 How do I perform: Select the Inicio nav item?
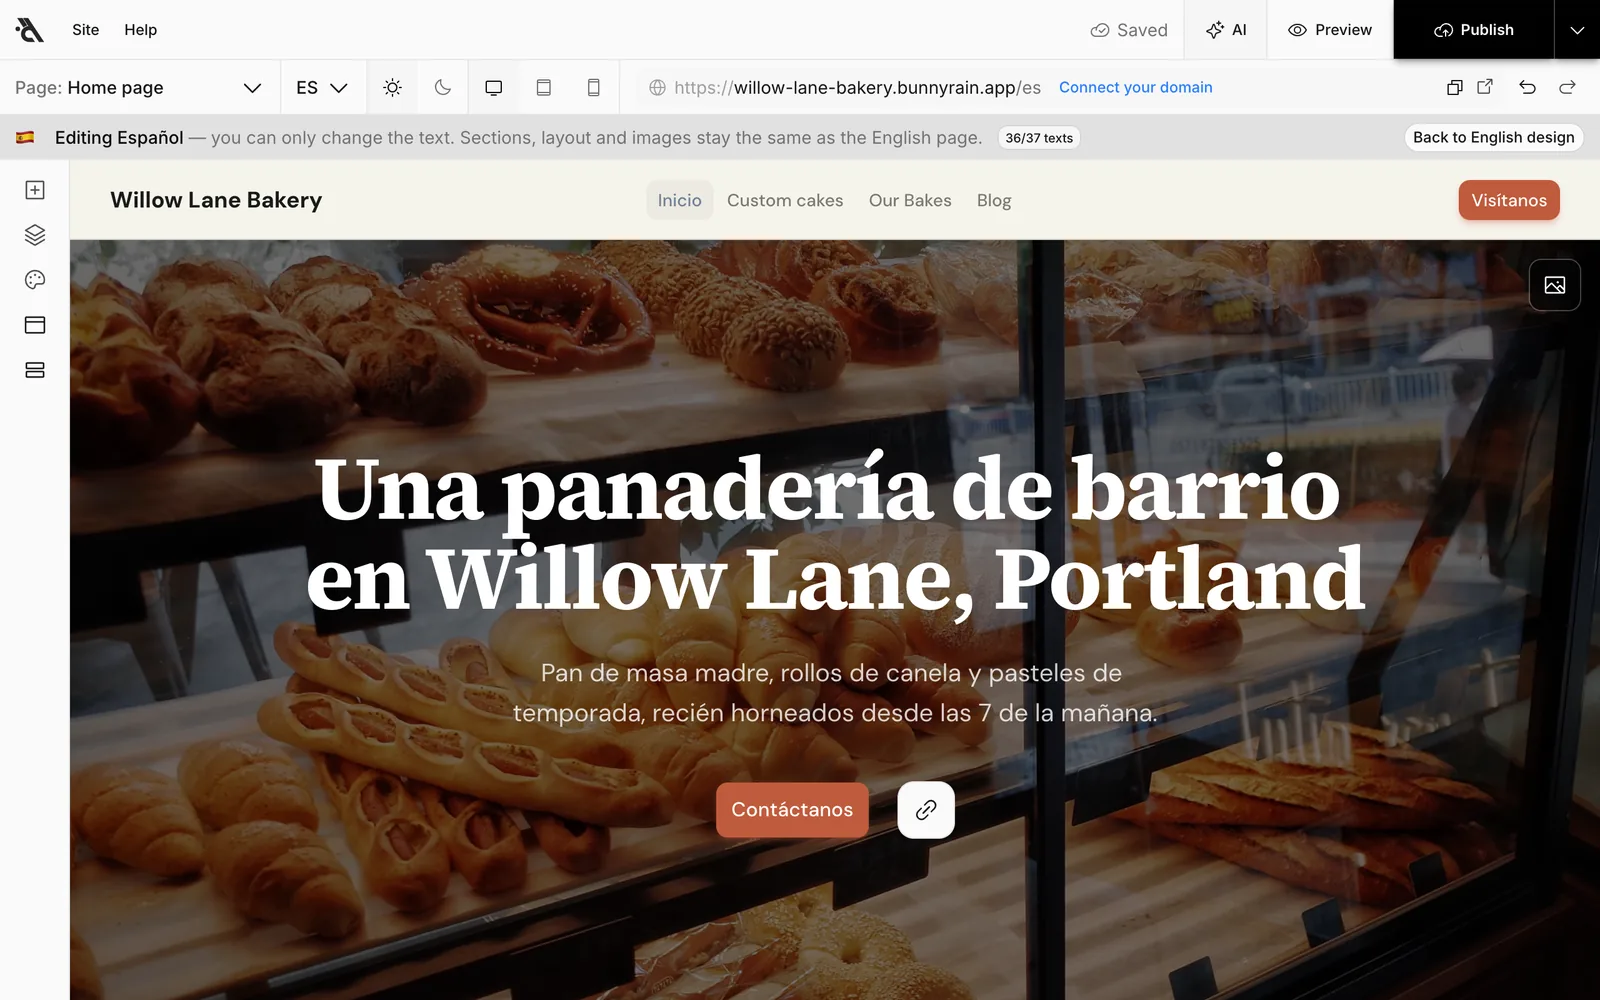click(680, 200)
